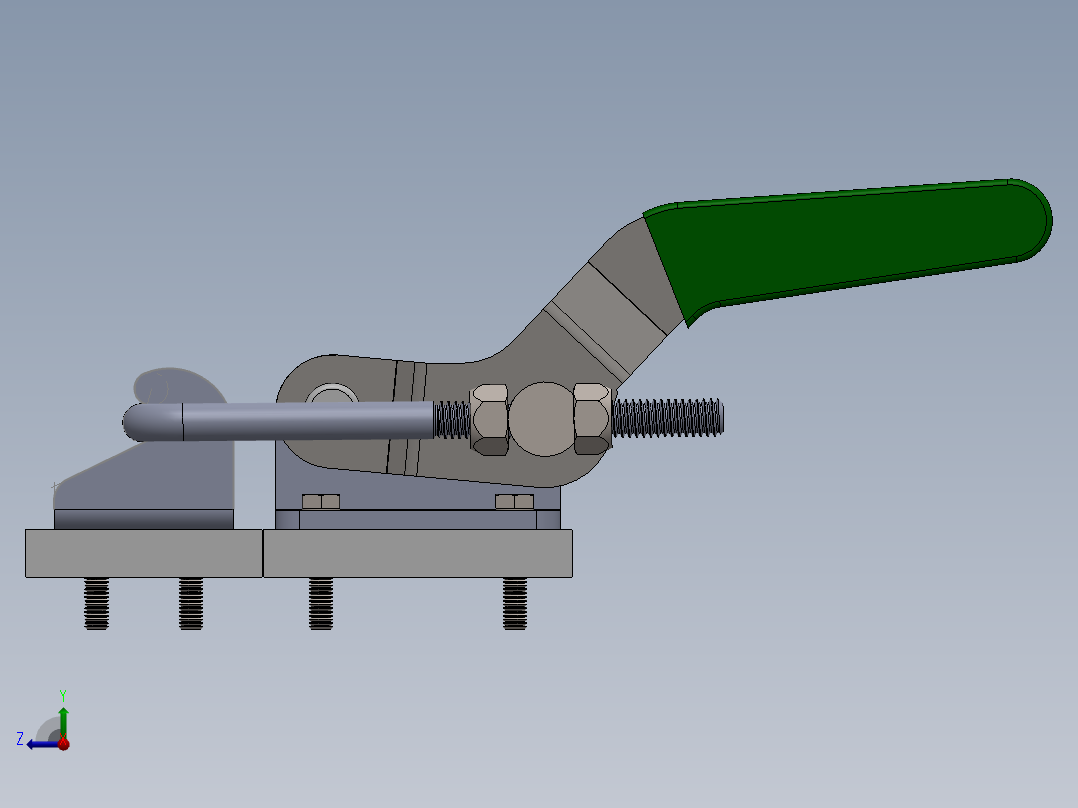Select the round pivot pin on the lever
This screenshot has height=808, width=1078.
tap(332, 393)
